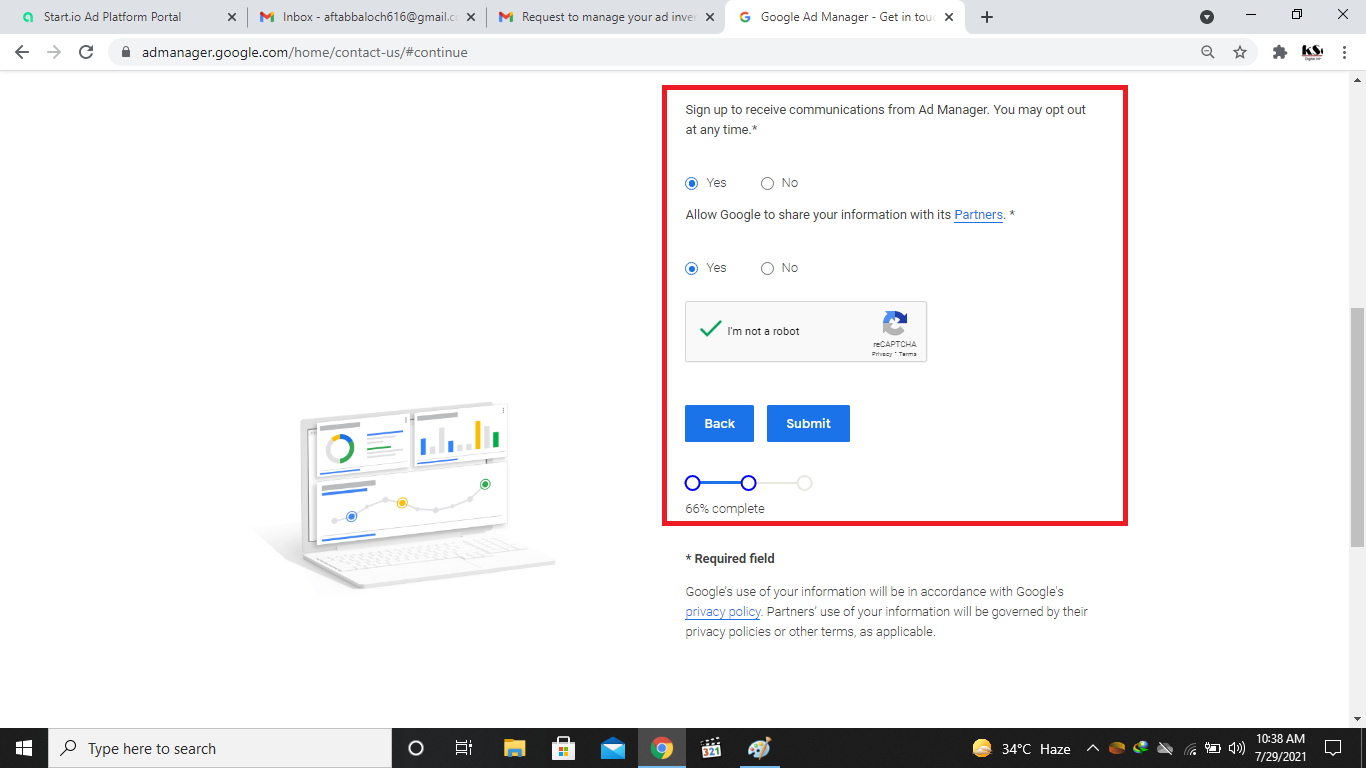Screen dimensions: 1366x768
Task: Click the Wi-Fi network icon in the system tray
Action: click(1190, 748)
